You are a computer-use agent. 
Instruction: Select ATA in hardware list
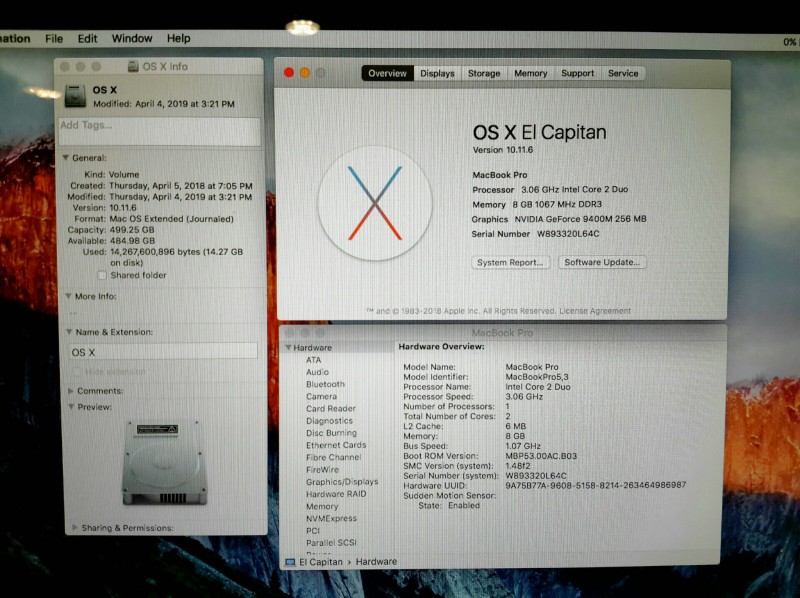pyautogui.click(x=313, y=360)
